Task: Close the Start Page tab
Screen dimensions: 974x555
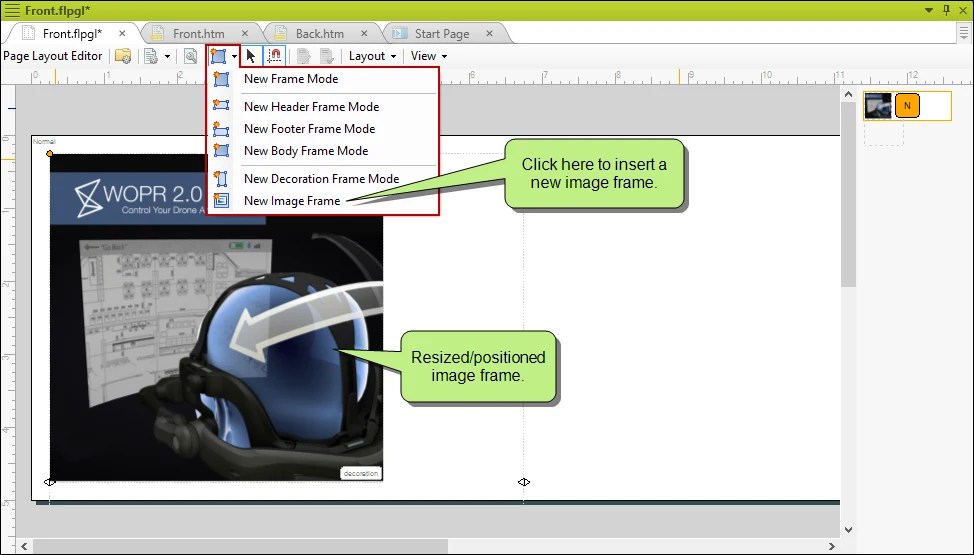Action: coord(489,34)
